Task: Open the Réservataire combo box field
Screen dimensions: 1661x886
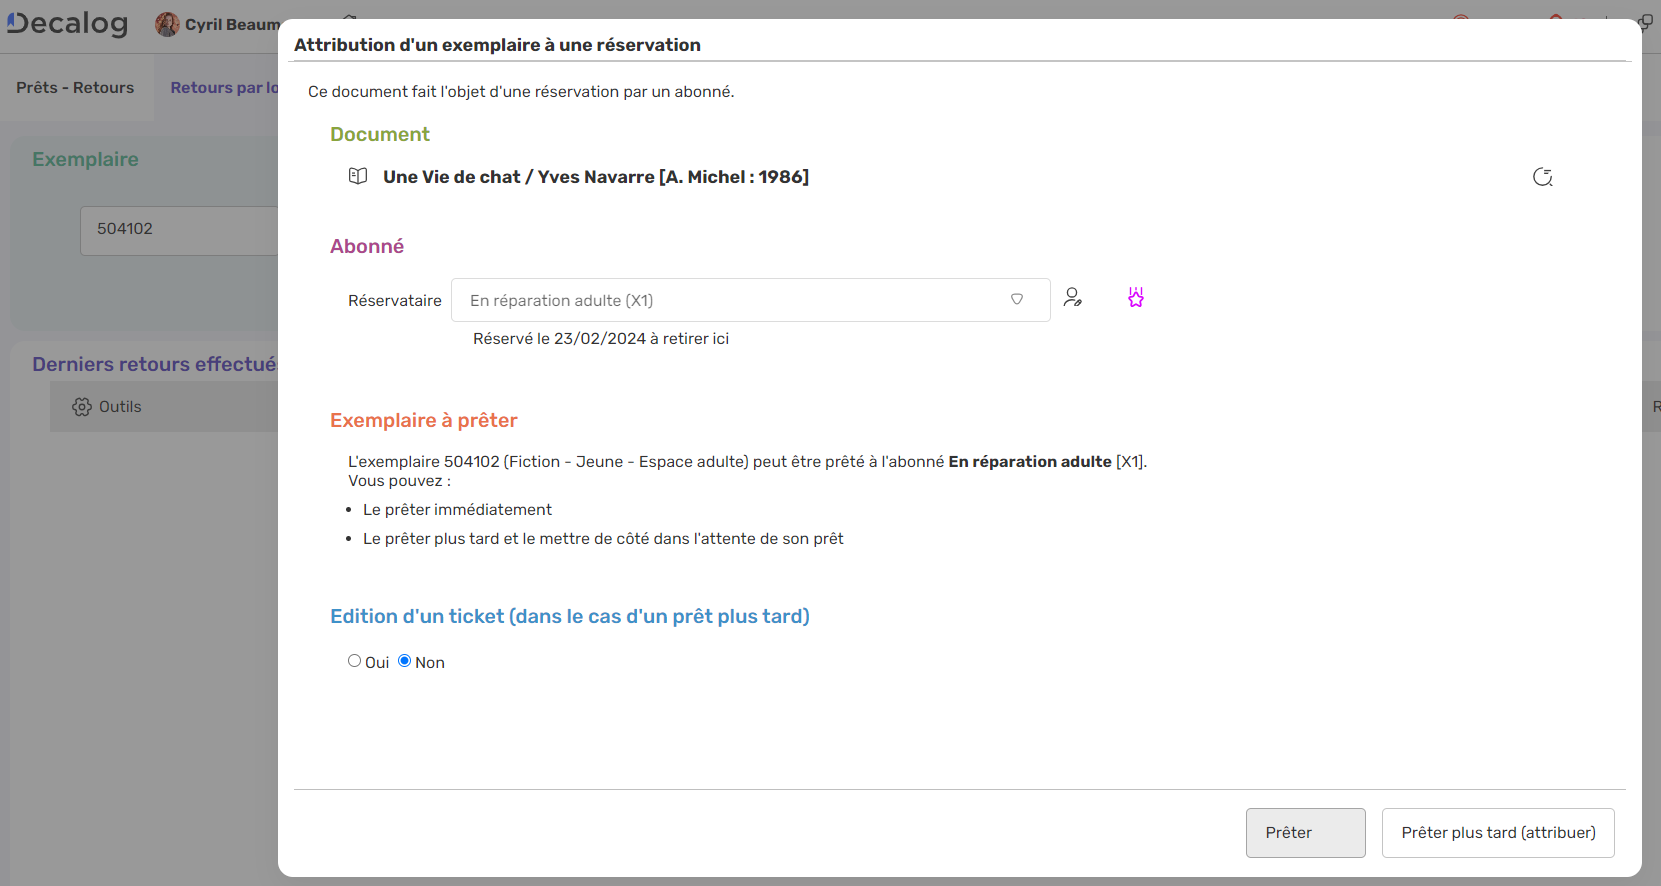Action: (730, 300)
